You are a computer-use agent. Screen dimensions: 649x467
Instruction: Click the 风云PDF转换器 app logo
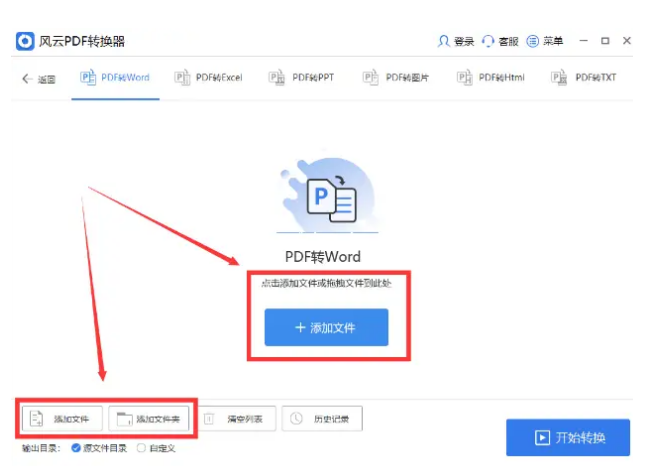25,41
